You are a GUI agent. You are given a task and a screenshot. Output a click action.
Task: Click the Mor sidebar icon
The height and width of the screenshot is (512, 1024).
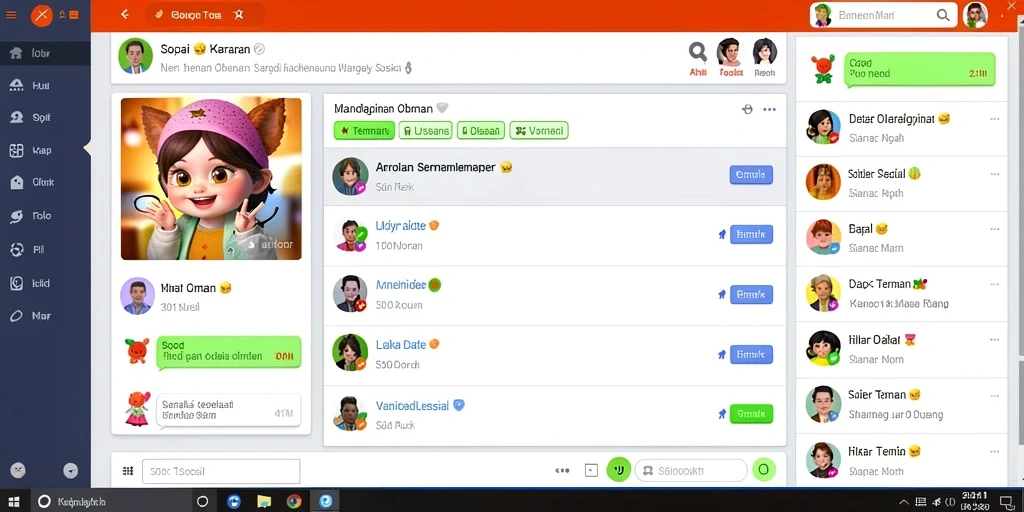pos(17,316)
